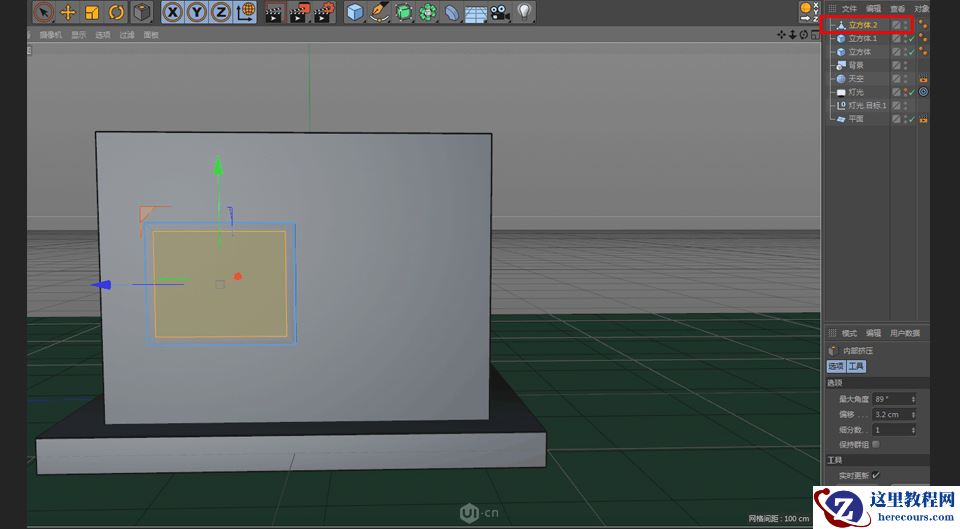Click material tag on 天空
960x529 pixels.
[x=923, y=80]
